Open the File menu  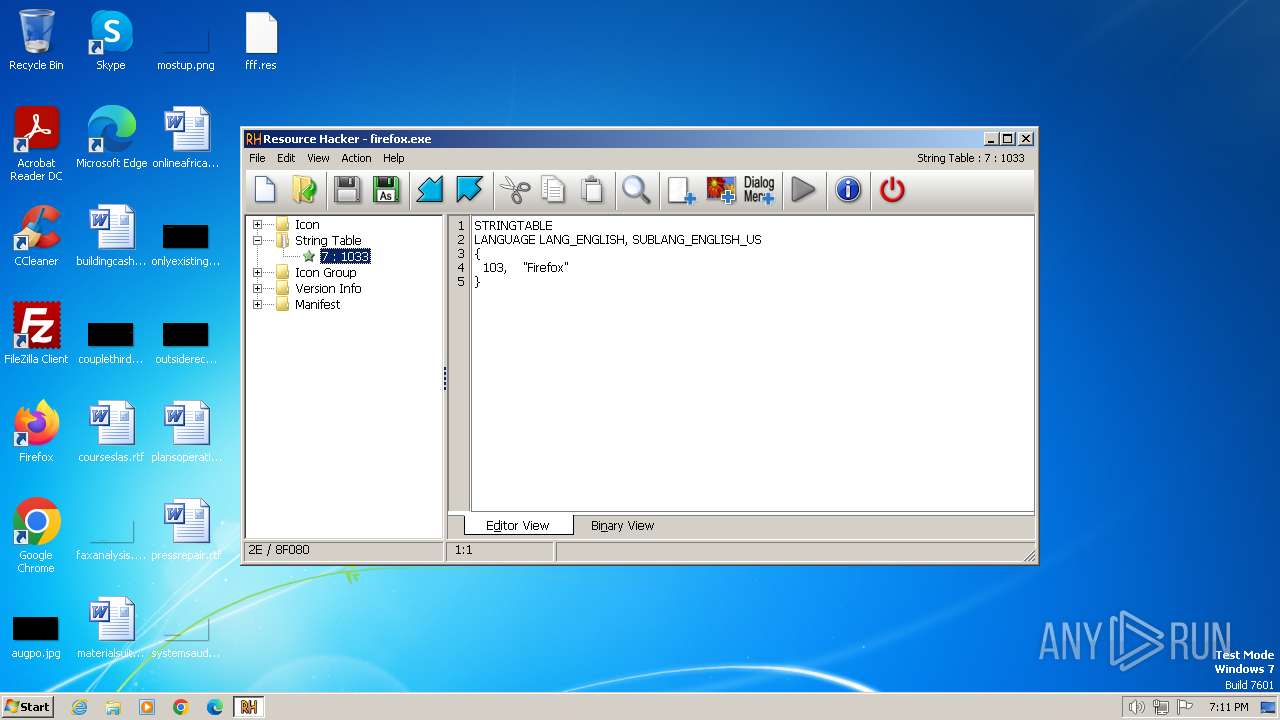click(257, 158)
